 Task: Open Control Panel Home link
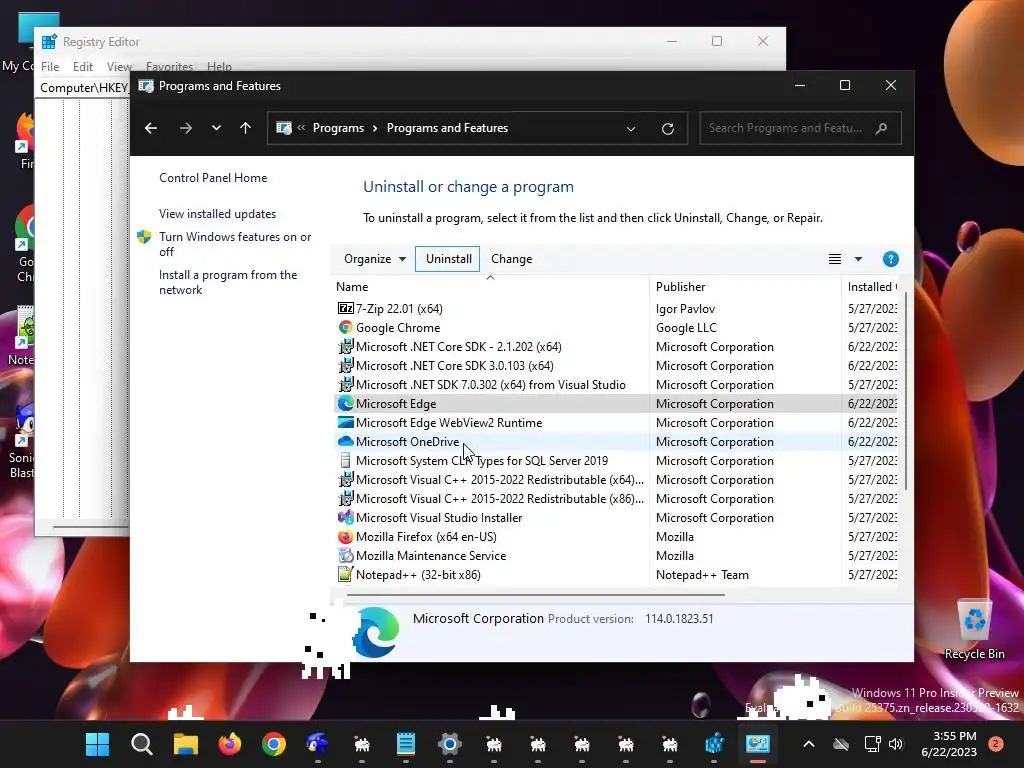(213, 178)
